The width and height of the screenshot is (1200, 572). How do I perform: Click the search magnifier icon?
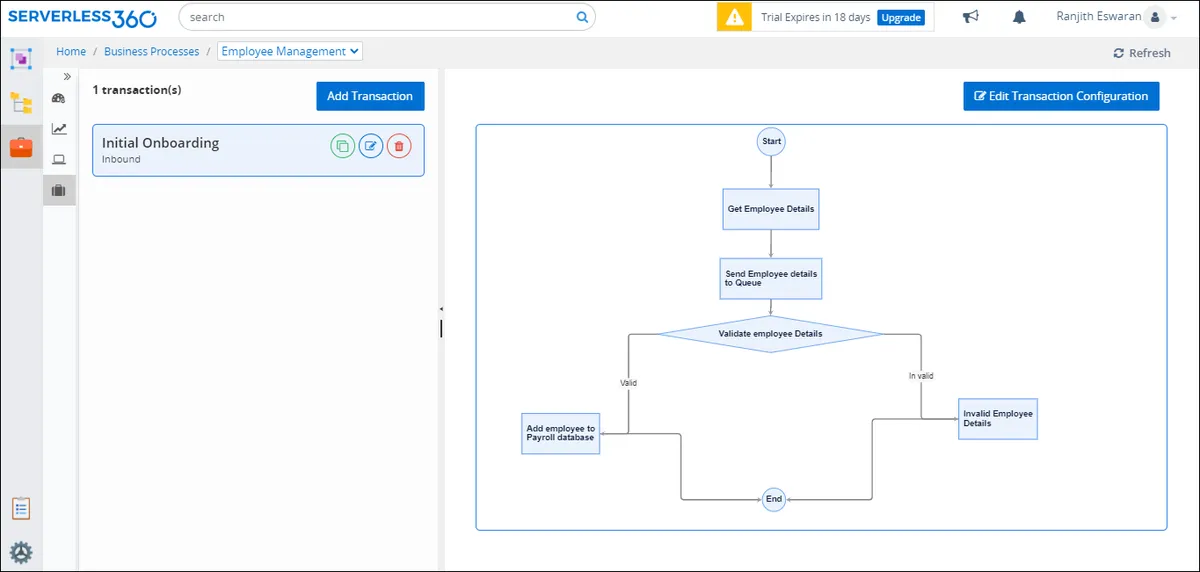[x=582, y=17]
